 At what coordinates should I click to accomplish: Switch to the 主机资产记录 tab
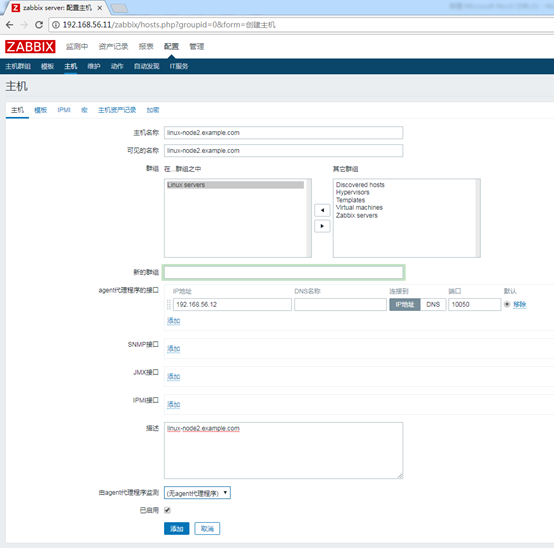[x=117, y=110]
